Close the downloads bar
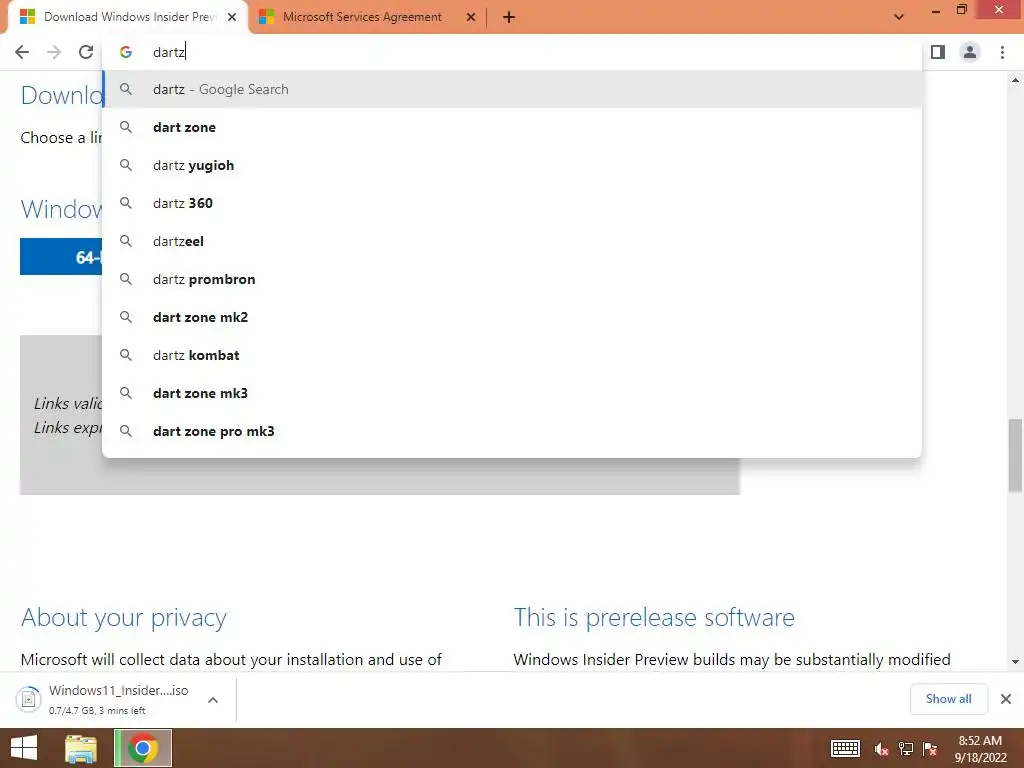Image resolution: width=1024 pixels, height=768 pixels. (1006, 699)
